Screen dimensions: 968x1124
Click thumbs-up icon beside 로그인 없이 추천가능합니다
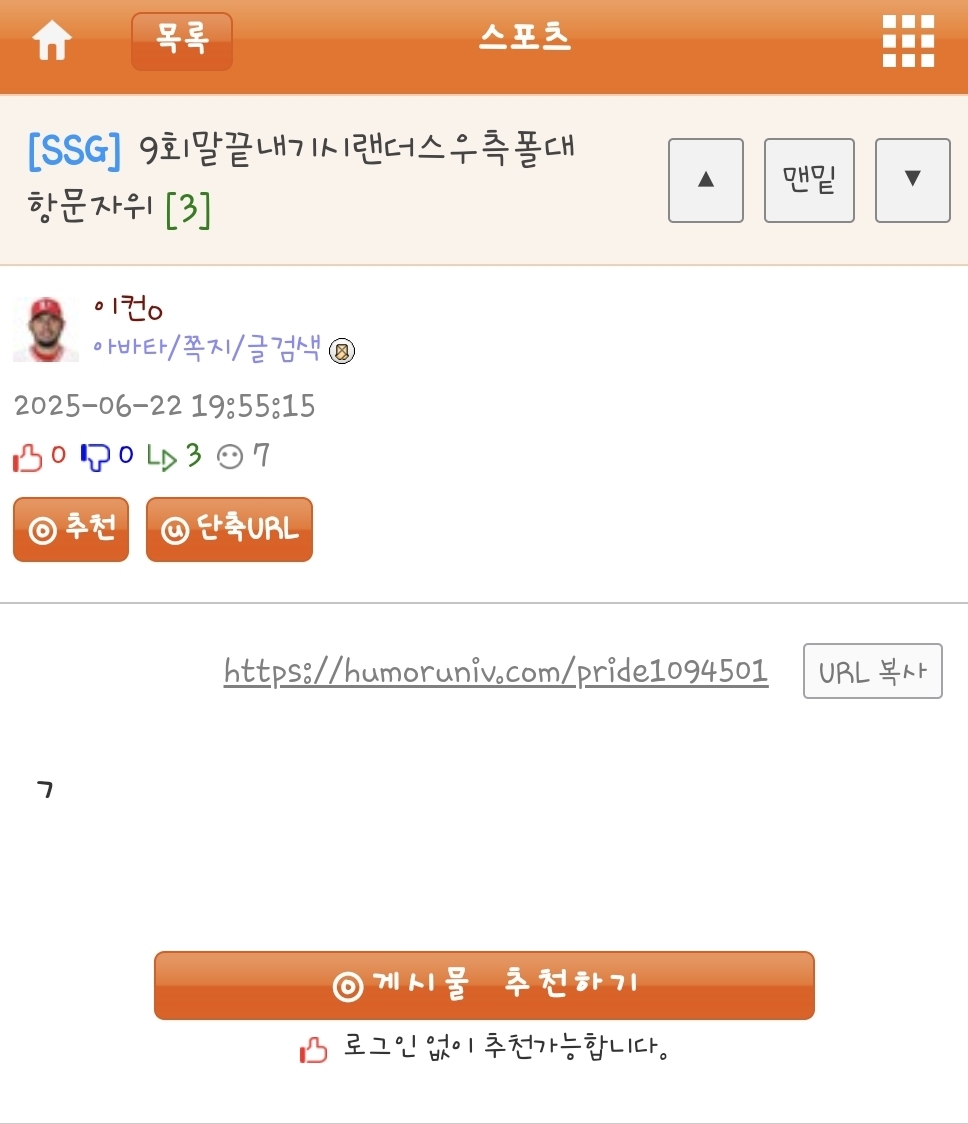[313, 1050]
